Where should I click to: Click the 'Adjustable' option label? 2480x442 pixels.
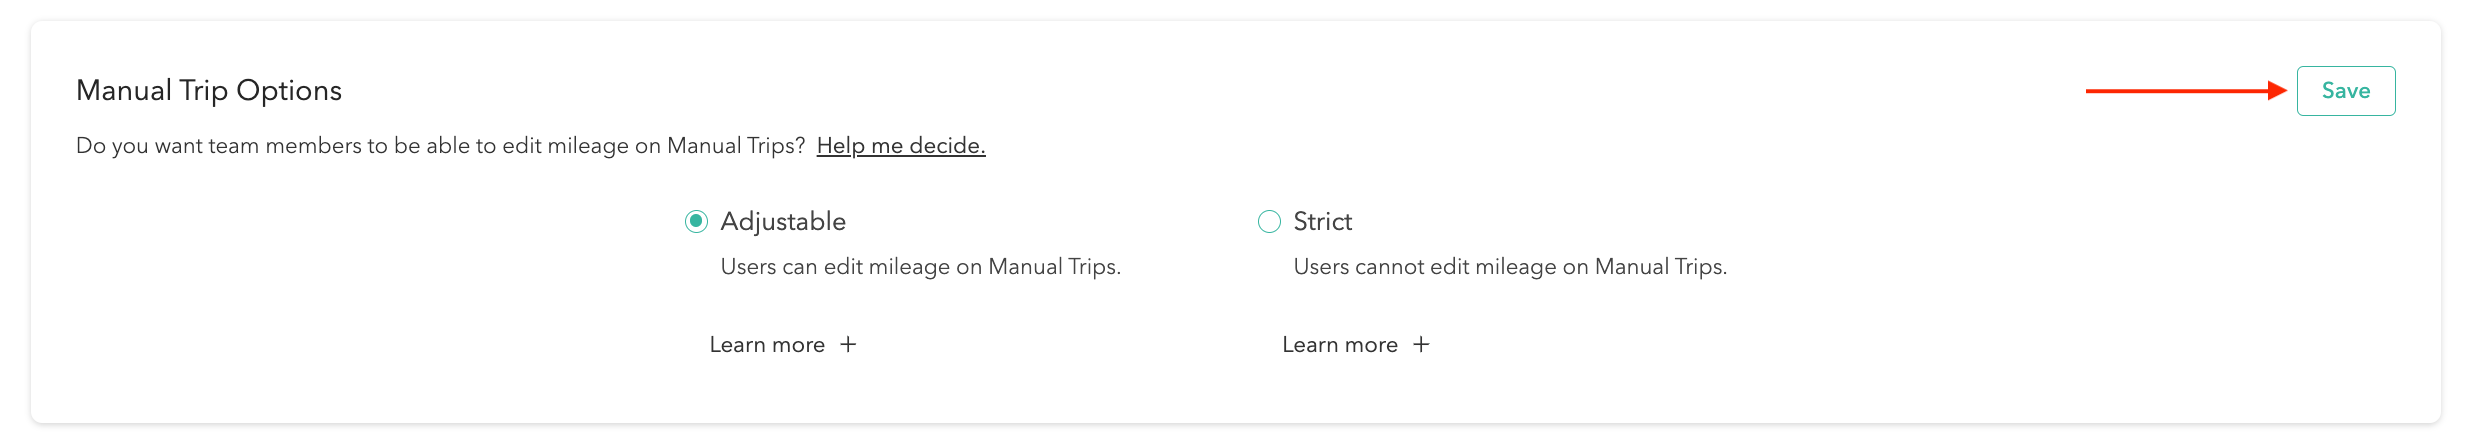[x=783, y=221]
